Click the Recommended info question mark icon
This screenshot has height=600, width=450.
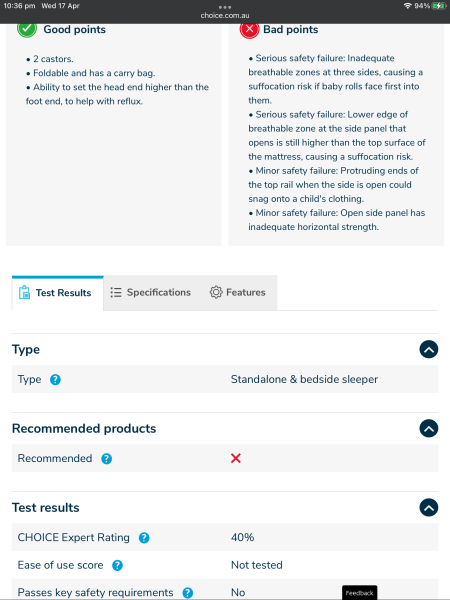pos(106,458)
